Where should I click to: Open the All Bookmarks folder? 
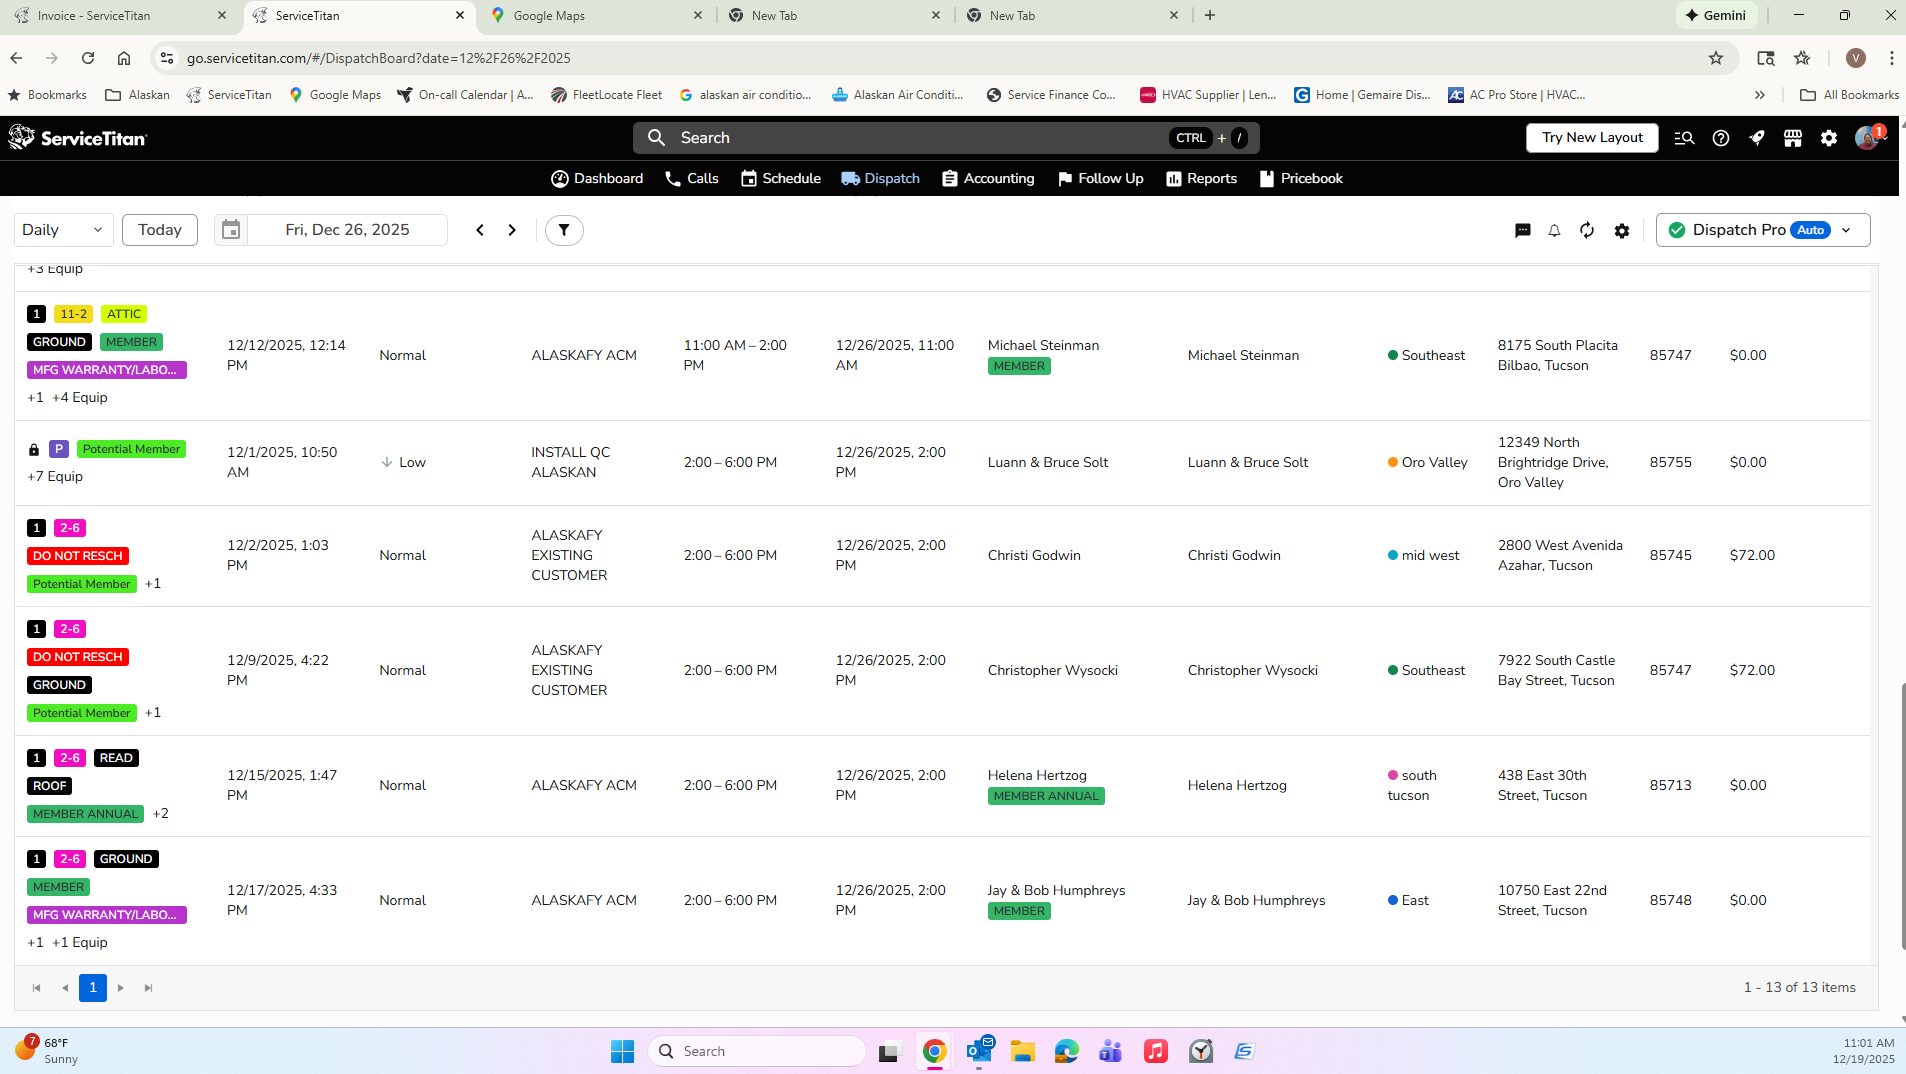coord(1849,95)
